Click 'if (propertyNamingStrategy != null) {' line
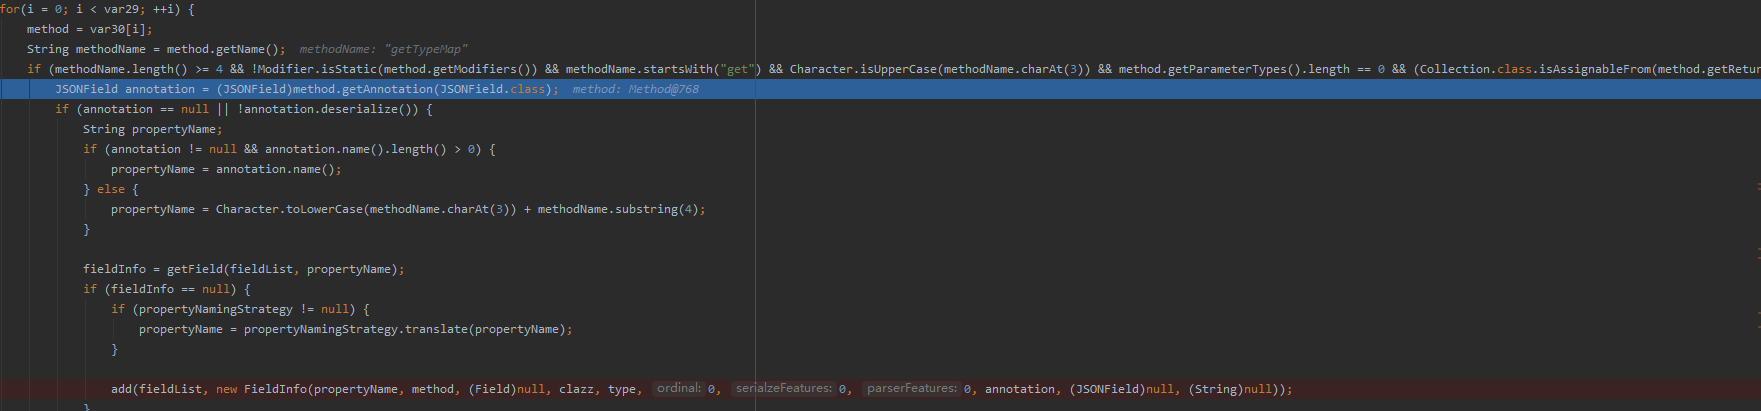This screenshot has width=1761, height=411. (x=240, y=309)
